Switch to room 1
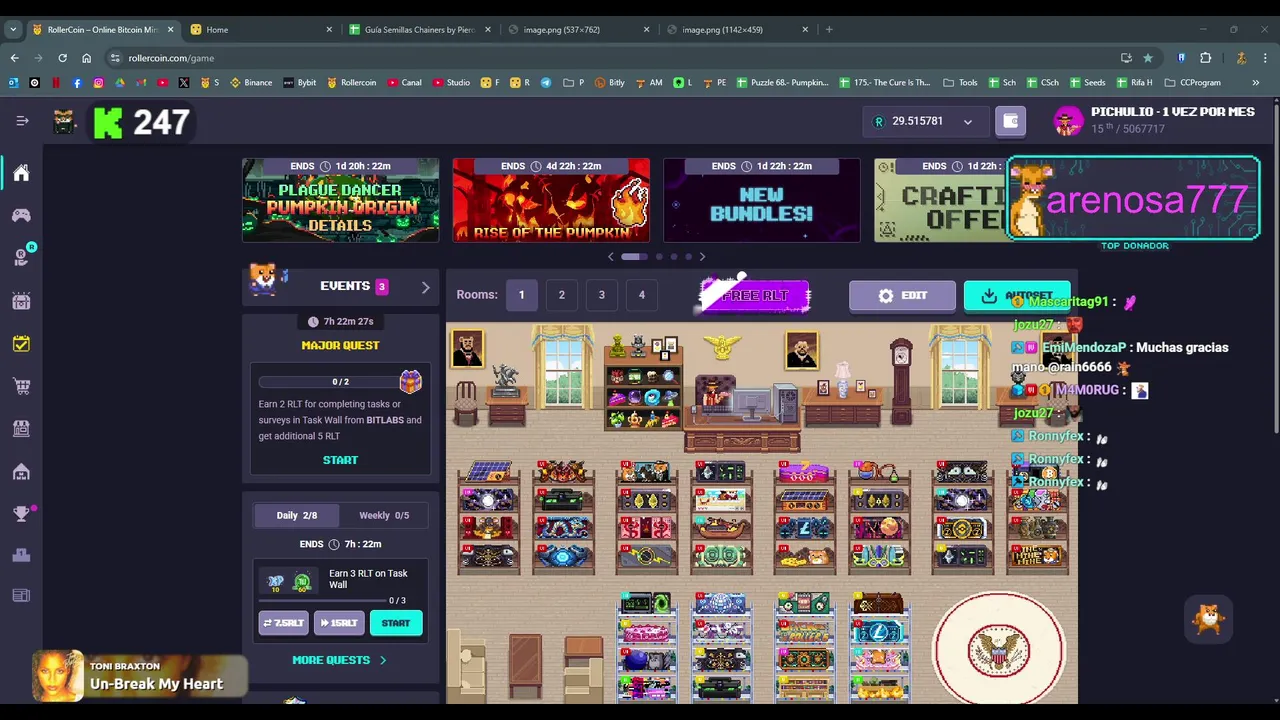The width and height of the screenshot is (1280, 720). pos(521,295)
